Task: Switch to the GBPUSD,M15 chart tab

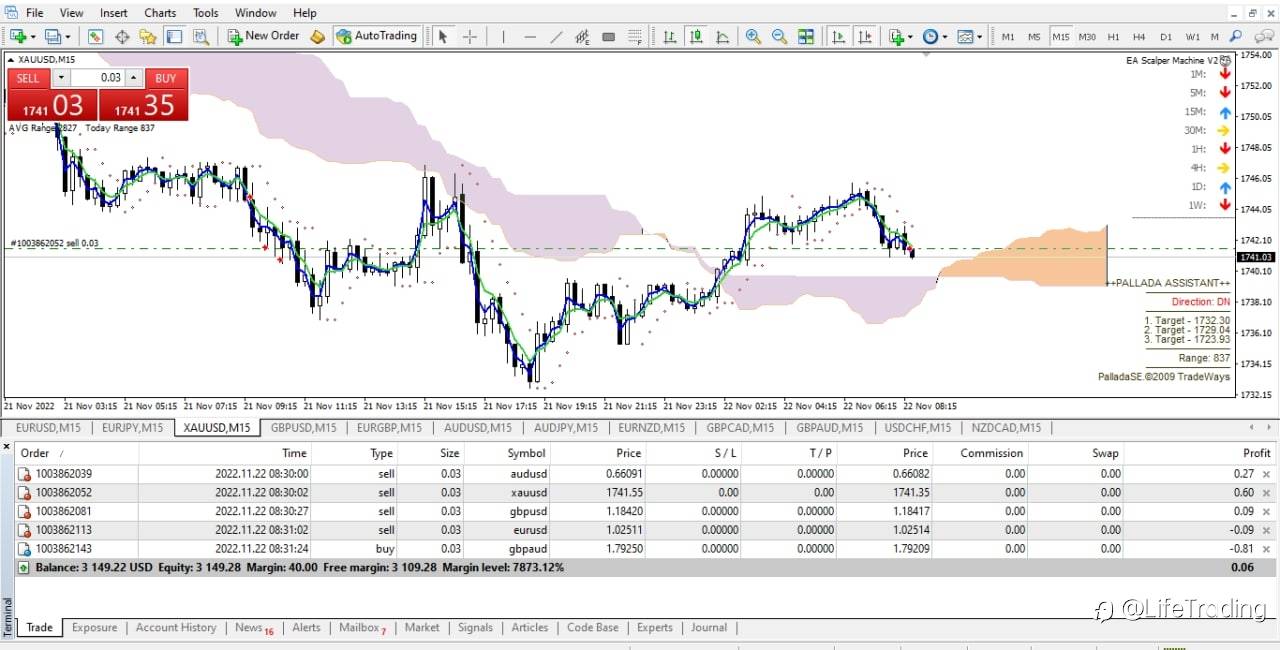Action: [303, 428]
